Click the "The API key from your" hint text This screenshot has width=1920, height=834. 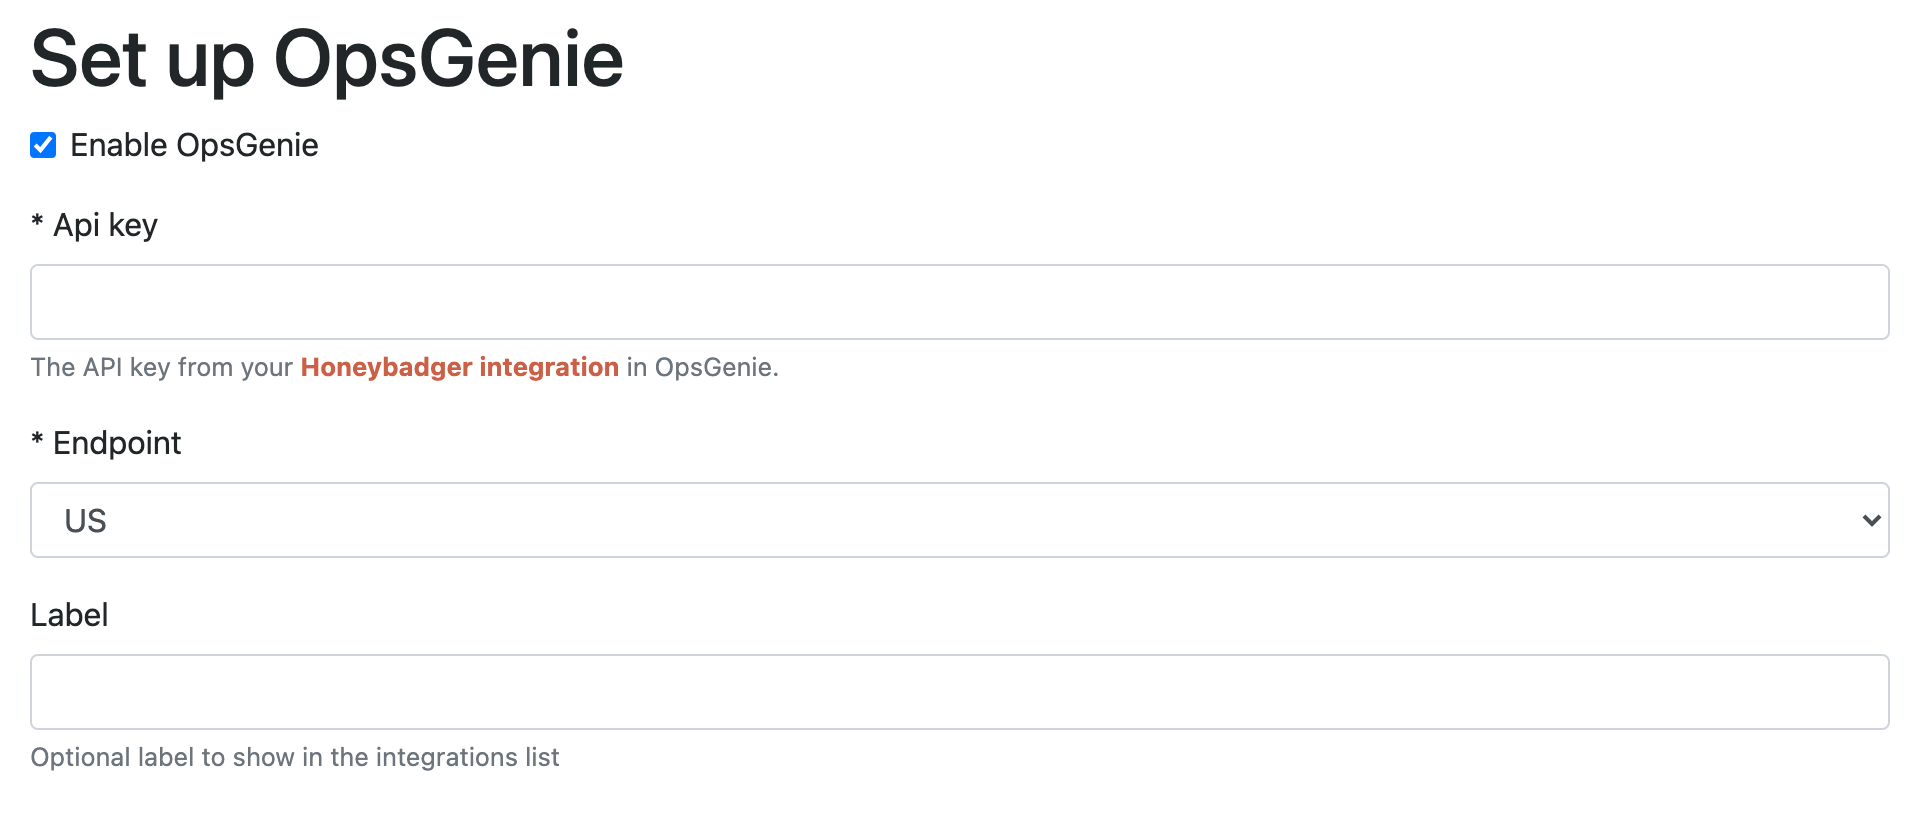click(161, 367)
